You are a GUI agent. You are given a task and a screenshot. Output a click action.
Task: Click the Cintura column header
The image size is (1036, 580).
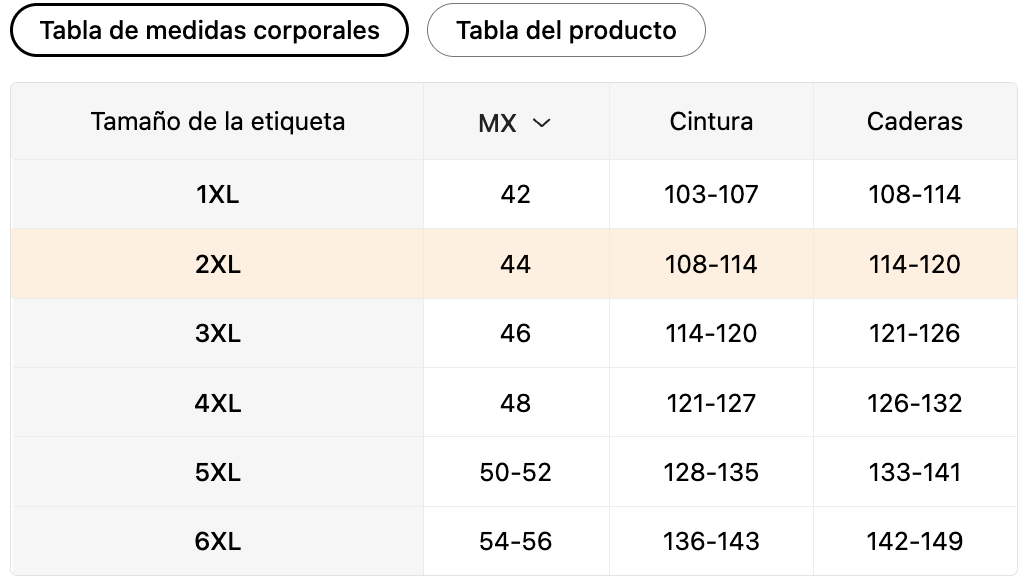pos(711,122)
